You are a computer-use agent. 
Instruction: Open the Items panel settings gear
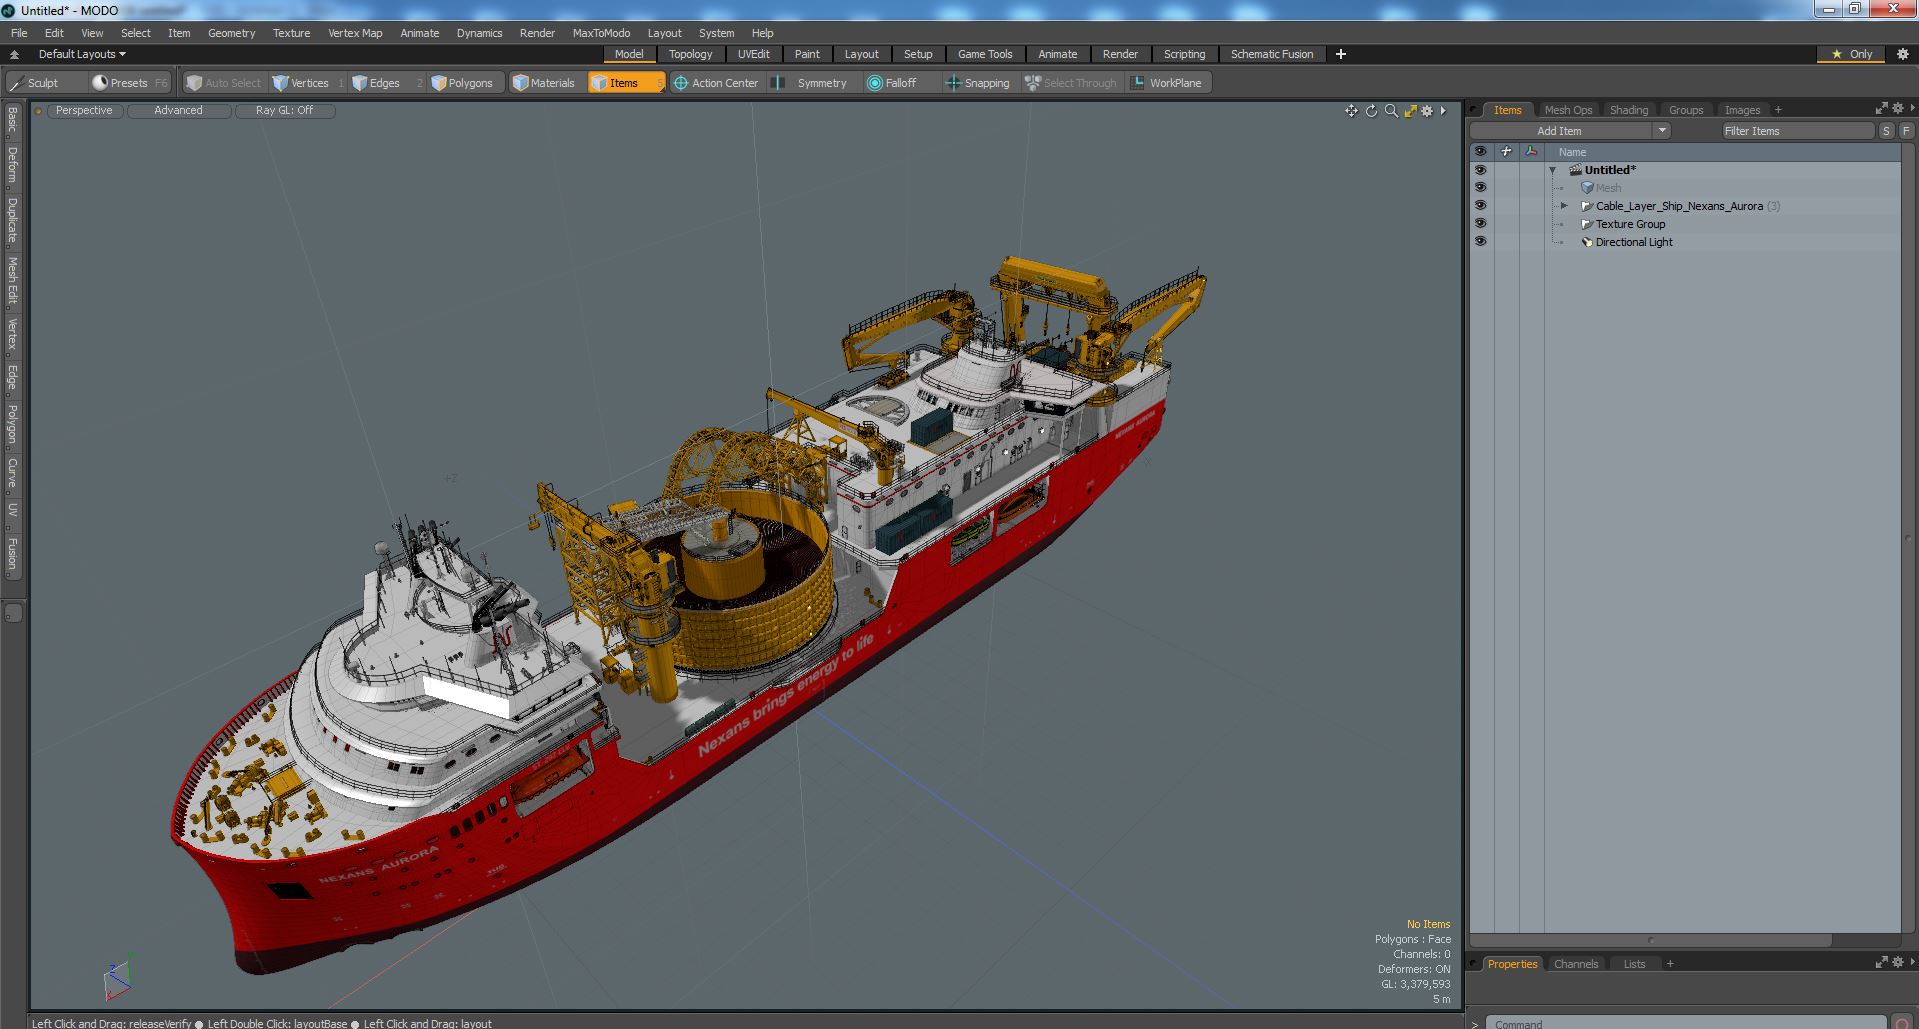pyautogui.click(x=1898, y=108)
